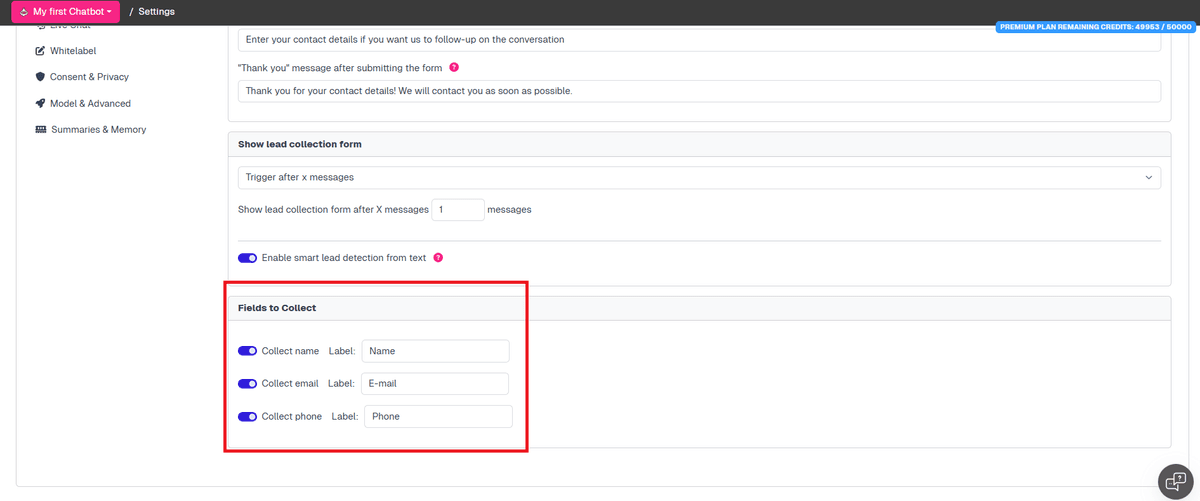Image resolution: width=1200 pixels, height=501 pixels.
Task: Click the Settings breadcrumb link
Action: pos(156,12)
